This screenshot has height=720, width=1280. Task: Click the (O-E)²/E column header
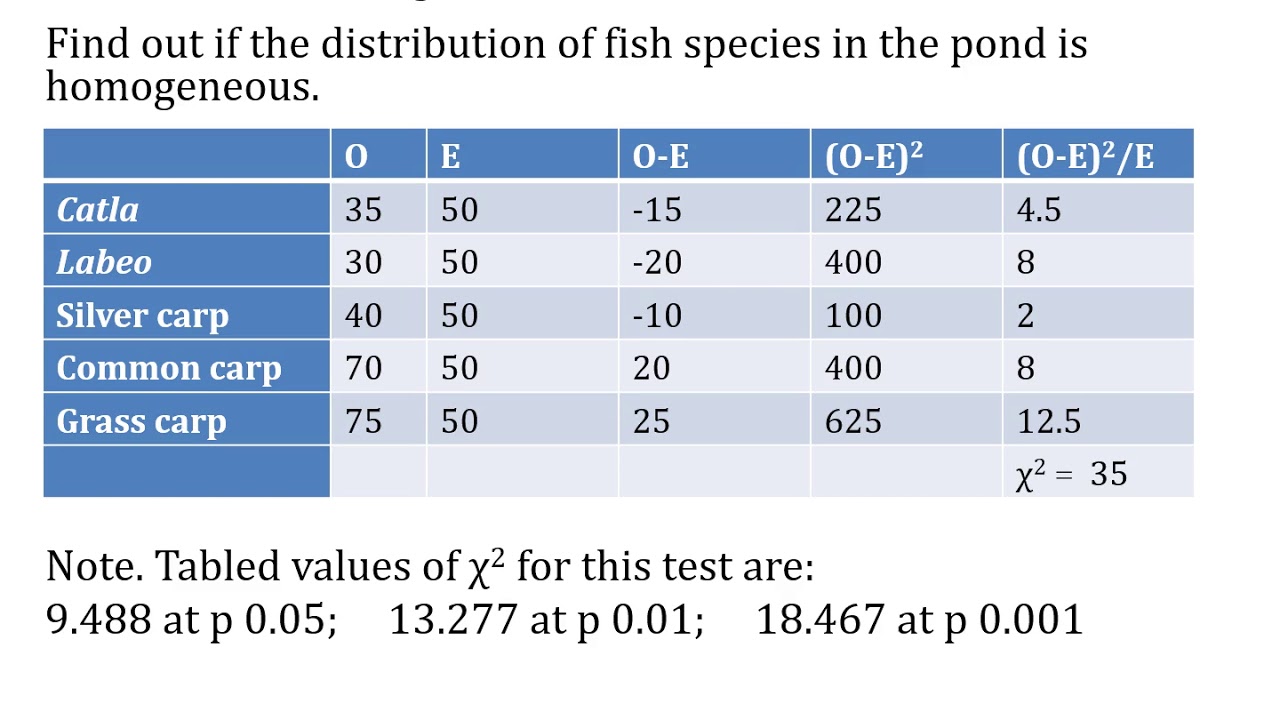point(1085,157)
